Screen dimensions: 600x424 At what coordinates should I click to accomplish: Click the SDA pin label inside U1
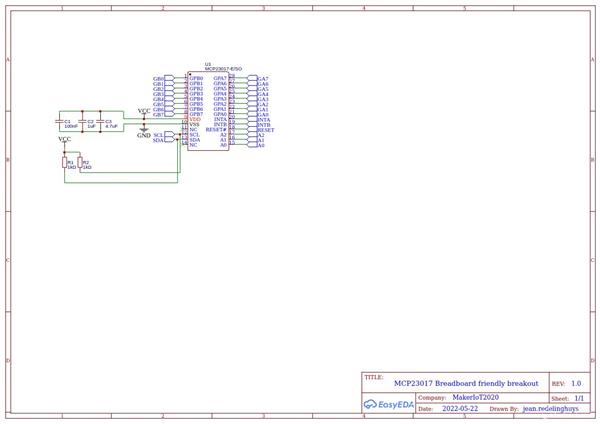pyautogui.click(x=195, y=140)
